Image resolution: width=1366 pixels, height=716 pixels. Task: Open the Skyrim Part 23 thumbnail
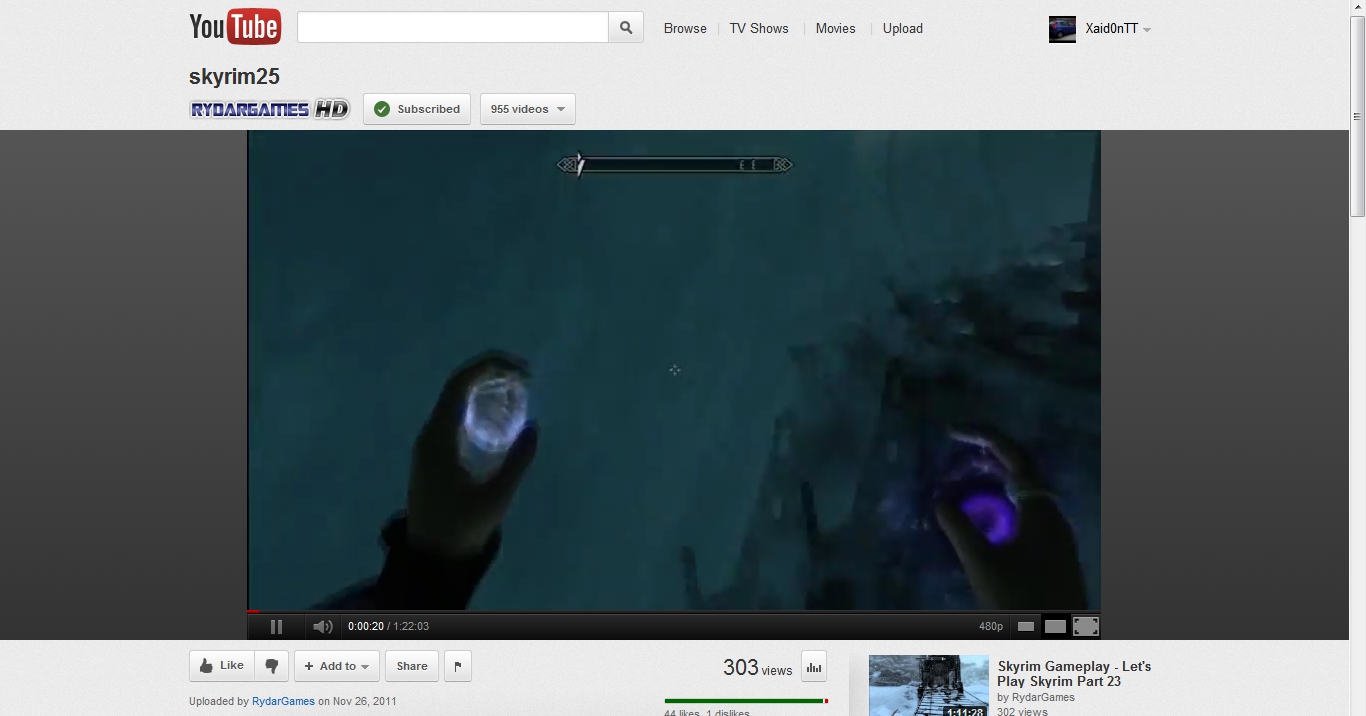point(929,686)
